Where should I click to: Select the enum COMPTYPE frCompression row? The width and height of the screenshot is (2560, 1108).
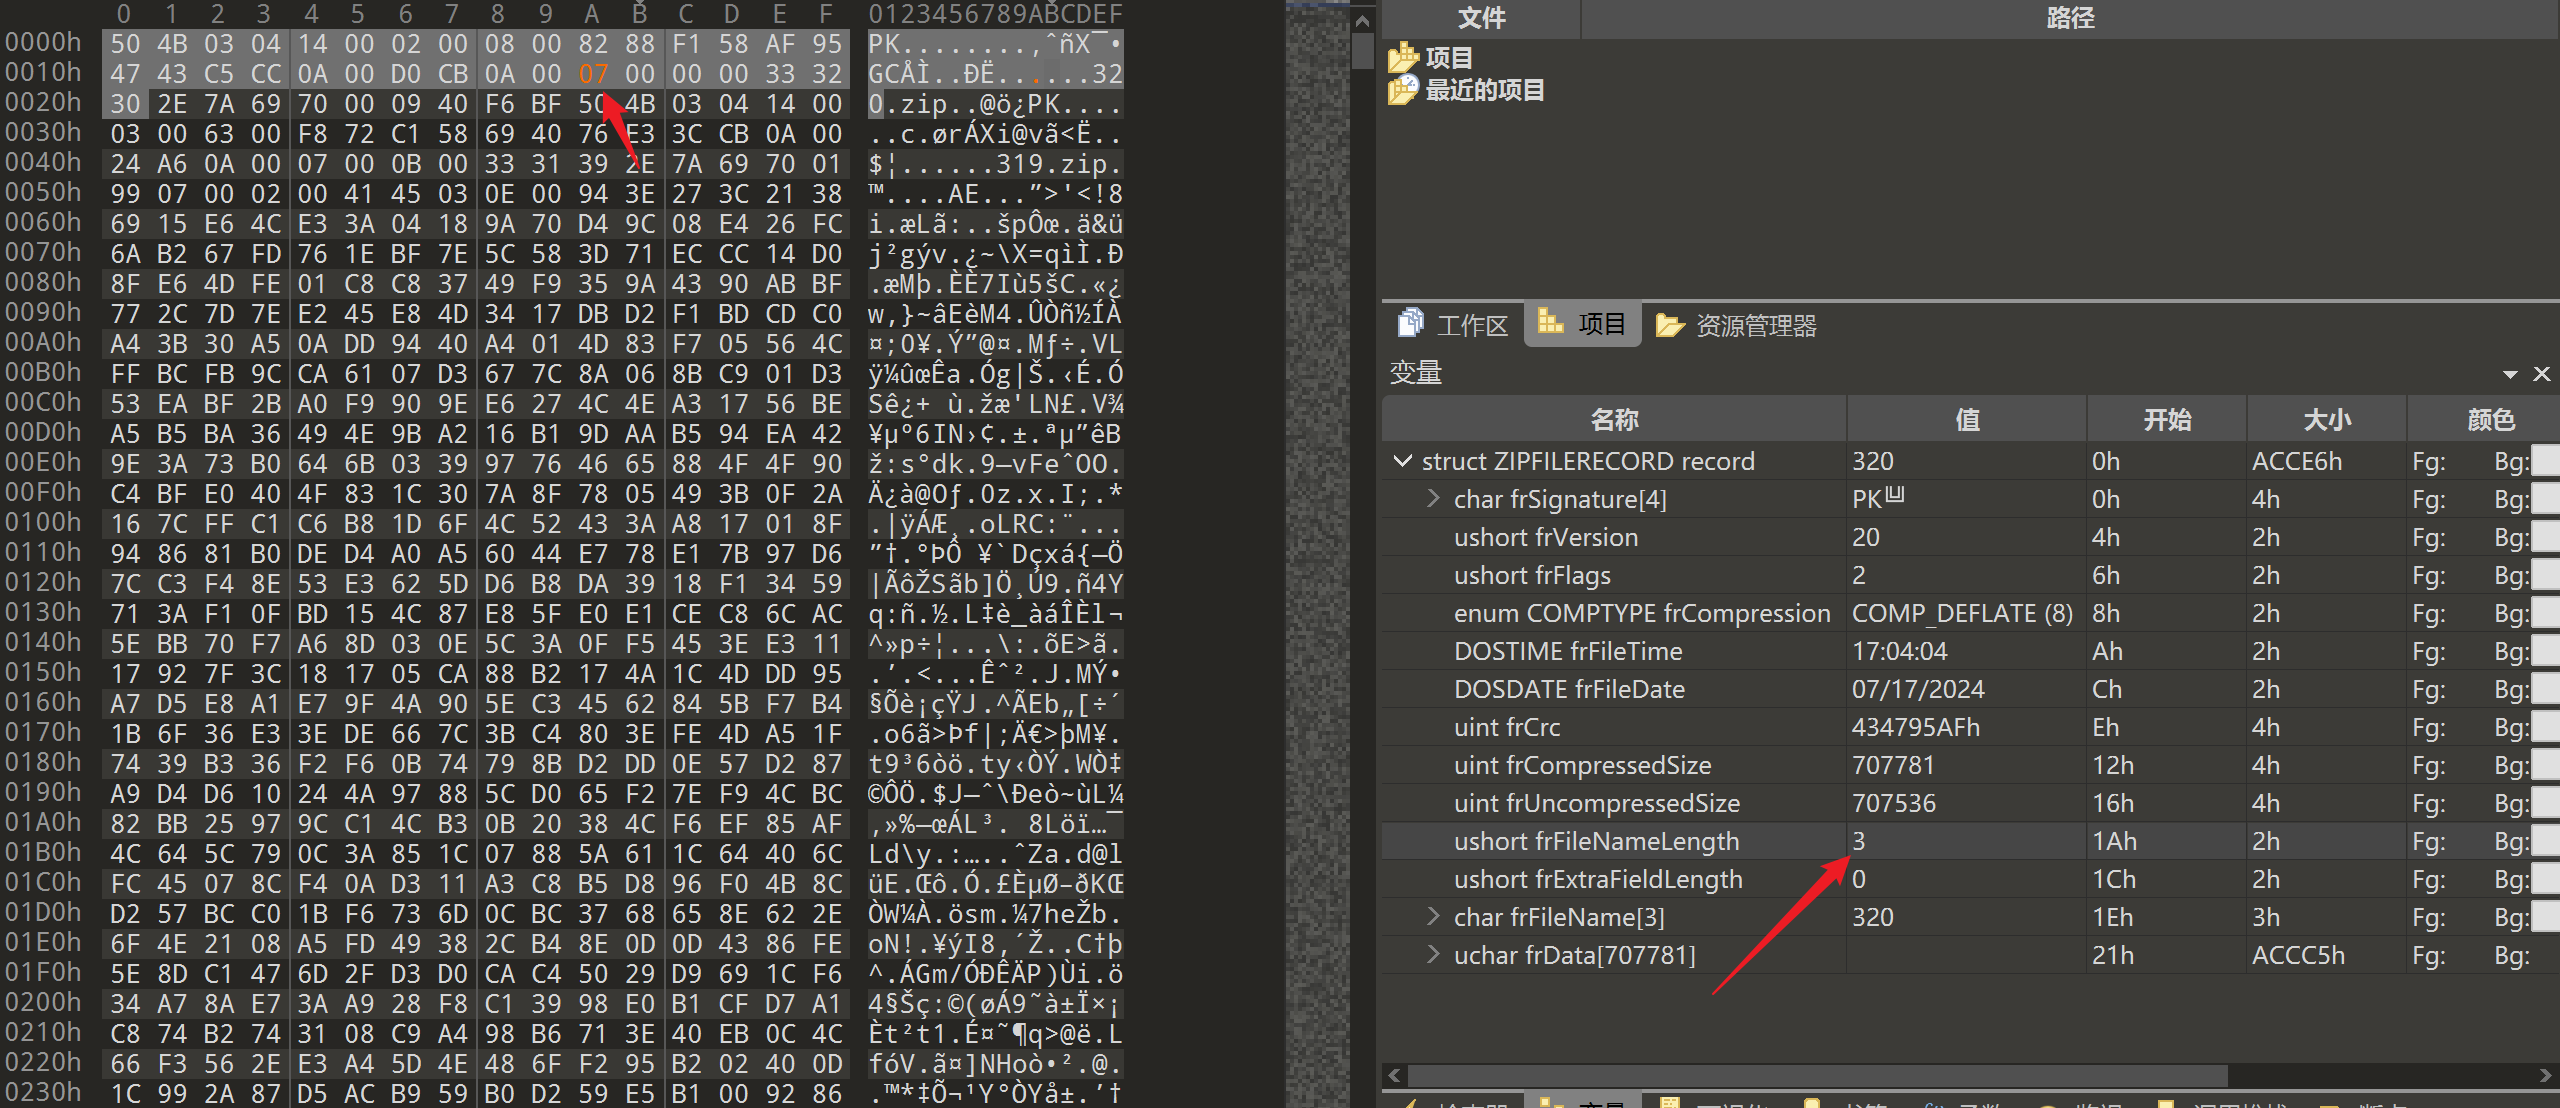(1641, 613)
